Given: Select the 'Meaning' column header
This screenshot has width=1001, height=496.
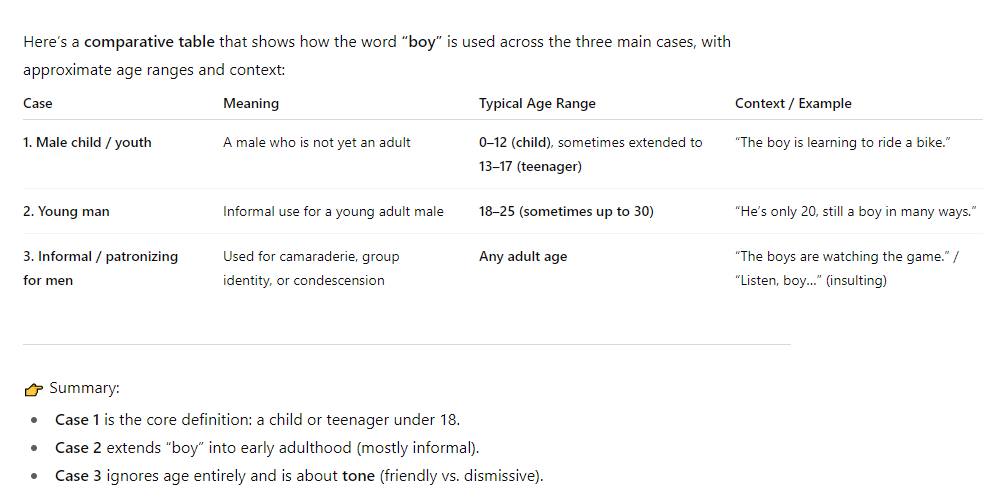Looking at the screenshot, I should tap(251, 103).
